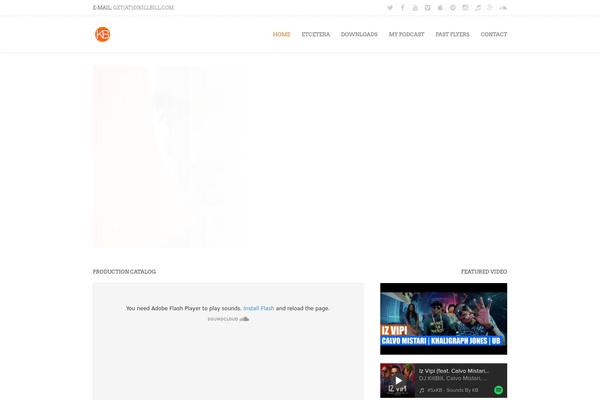Viewport: 600px width, 400px height.
Task: Click the Install Flash link
Action: pos(259,308)
